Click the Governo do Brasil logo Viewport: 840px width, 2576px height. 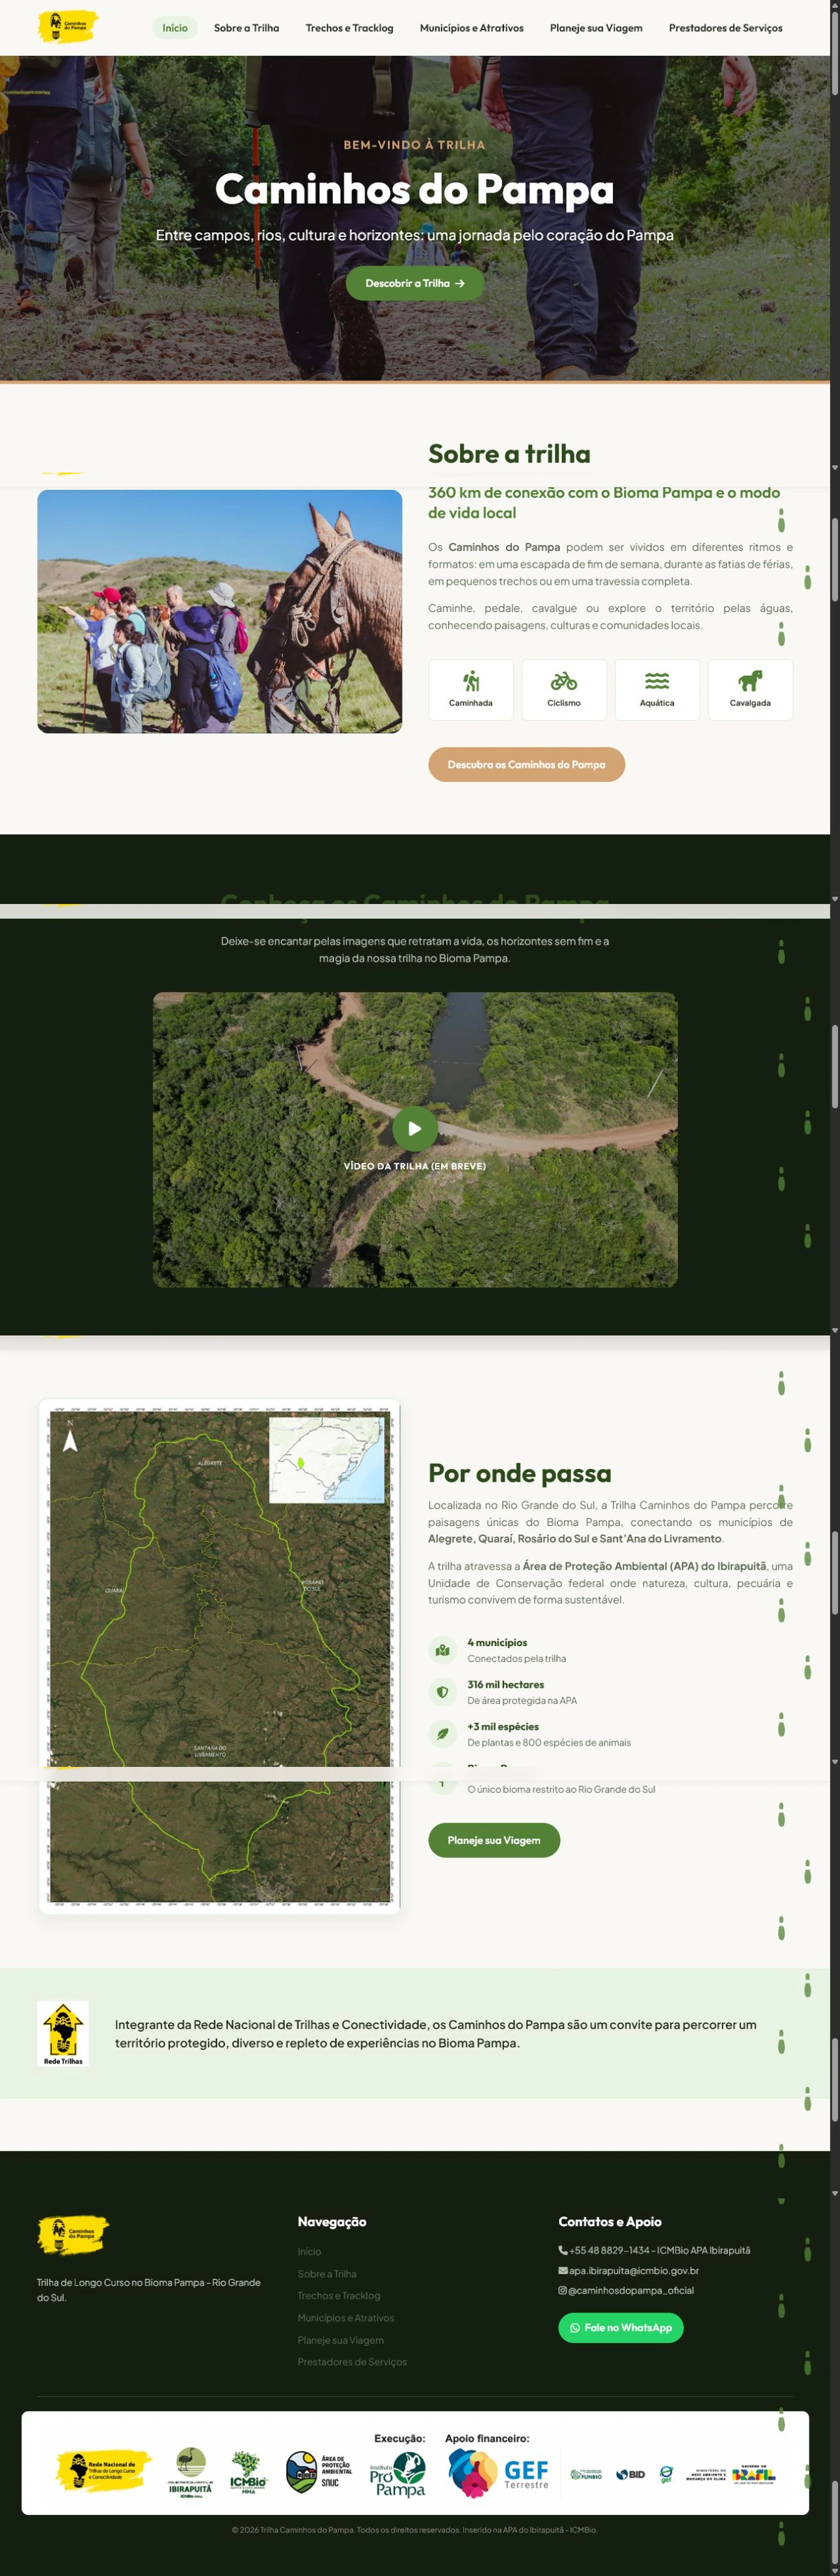753,2474
